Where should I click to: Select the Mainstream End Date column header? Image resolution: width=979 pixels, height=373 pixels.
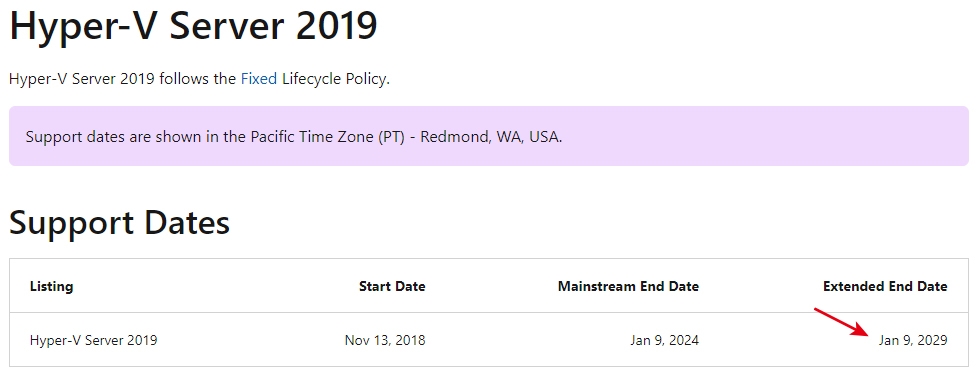[x=628, y=286]
